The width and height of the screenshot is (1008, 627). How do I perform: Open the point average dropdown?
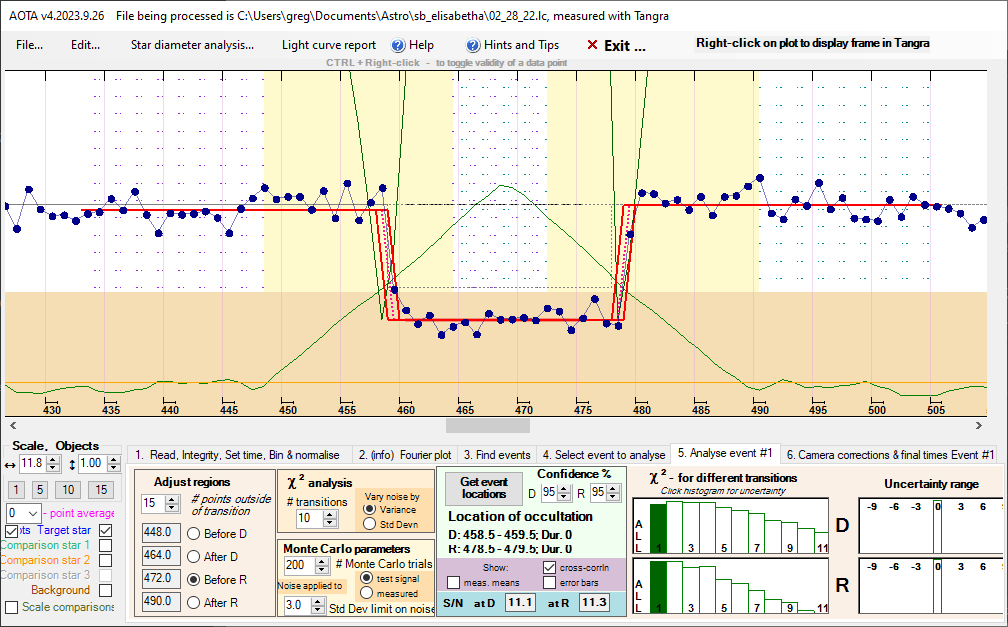coord(32,512)
